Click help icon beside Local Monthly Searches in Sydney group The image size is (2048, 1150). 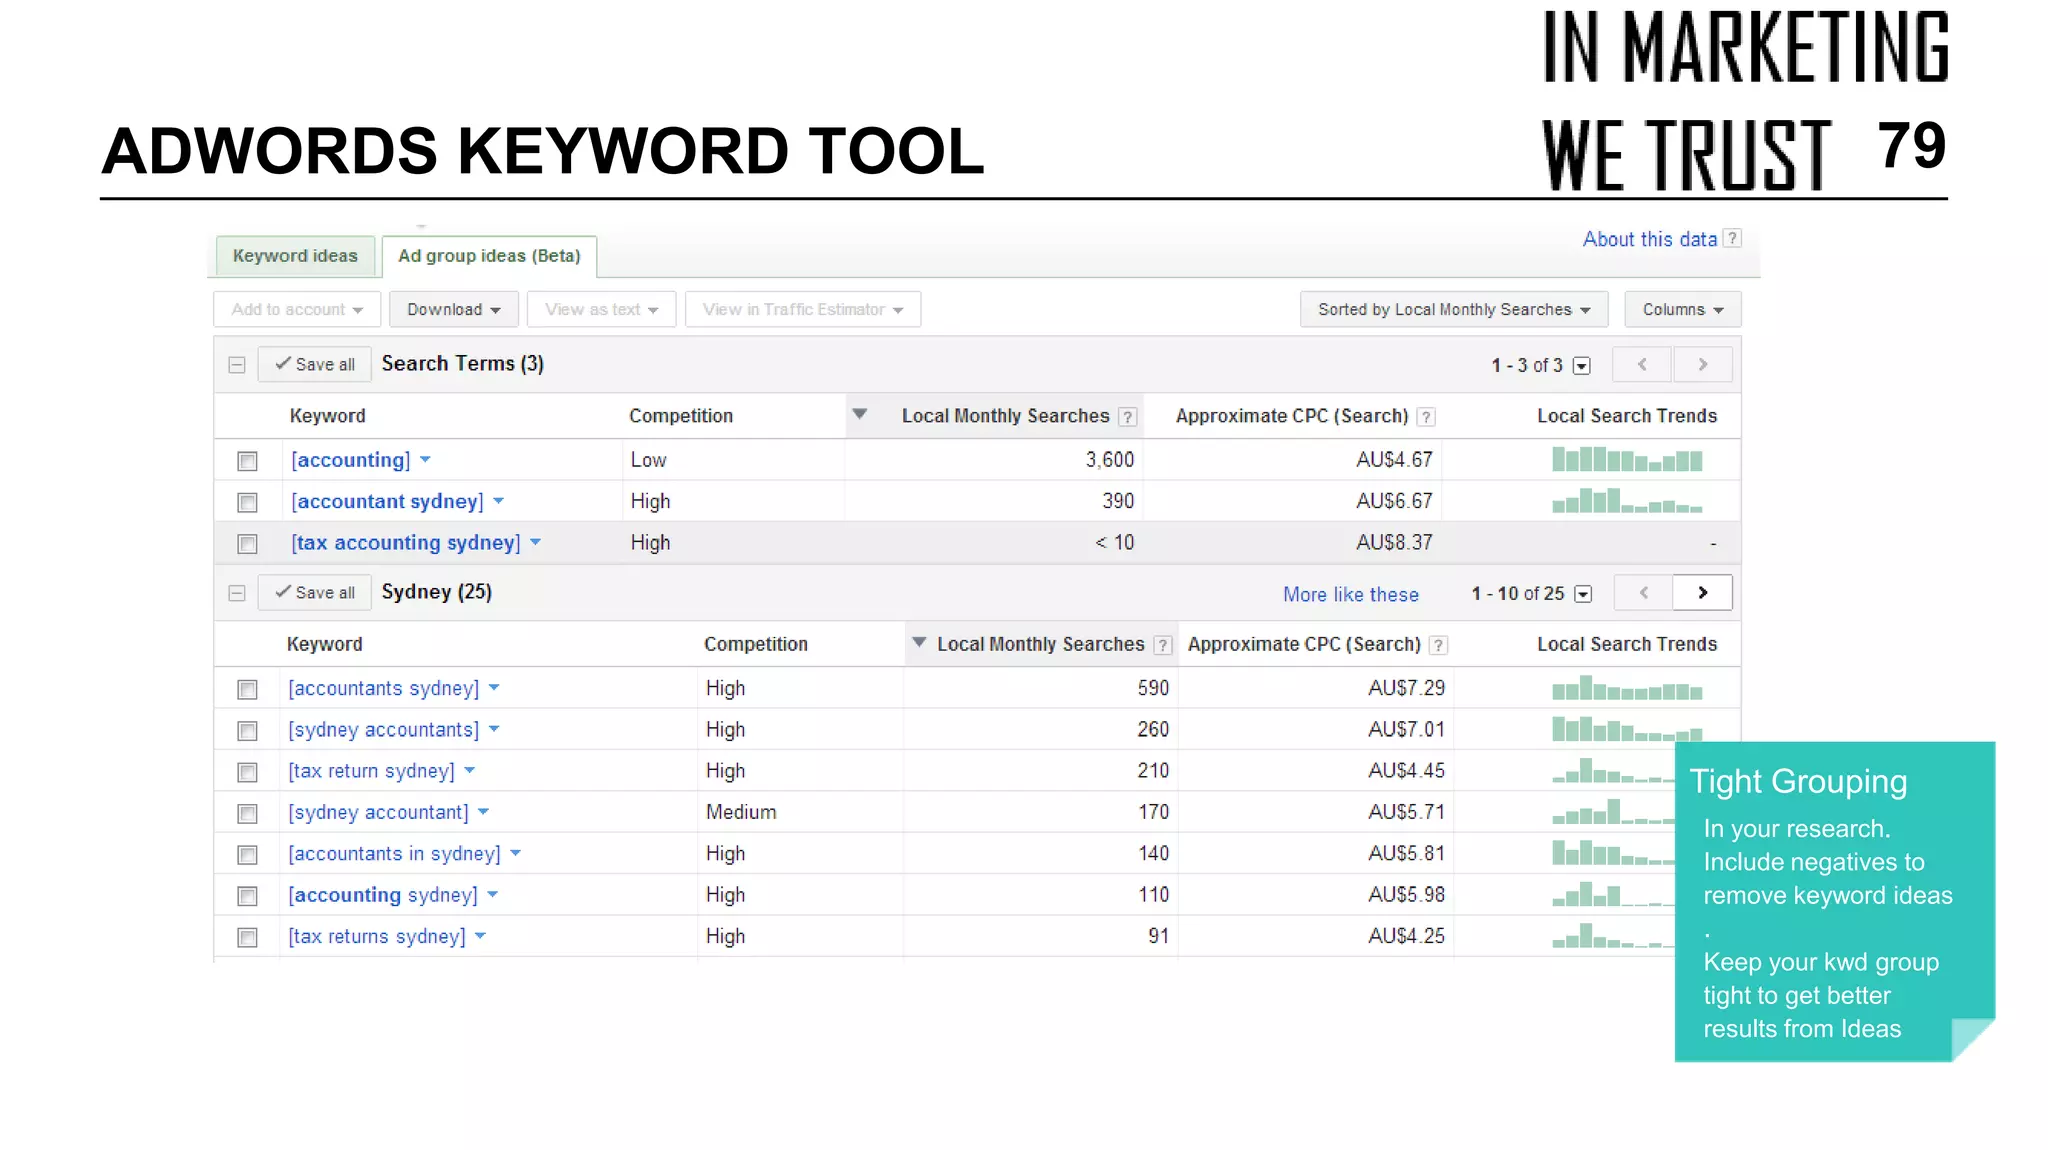pos(1162,645)
